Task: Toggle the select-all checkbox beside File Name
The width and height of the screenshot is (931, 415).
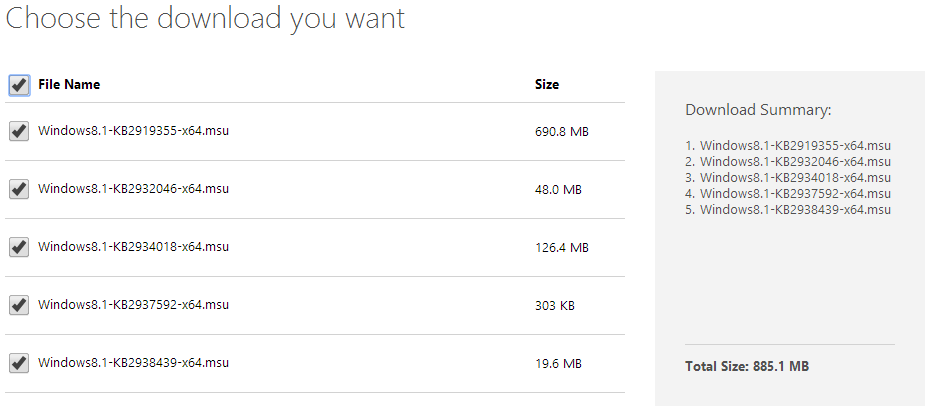Action: coord(19,85)
